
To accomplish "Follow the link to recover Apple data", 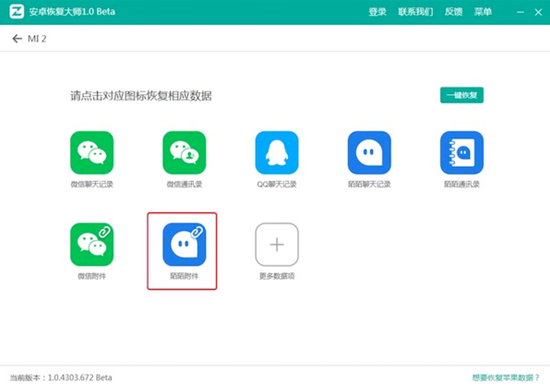I will (505, 377).
